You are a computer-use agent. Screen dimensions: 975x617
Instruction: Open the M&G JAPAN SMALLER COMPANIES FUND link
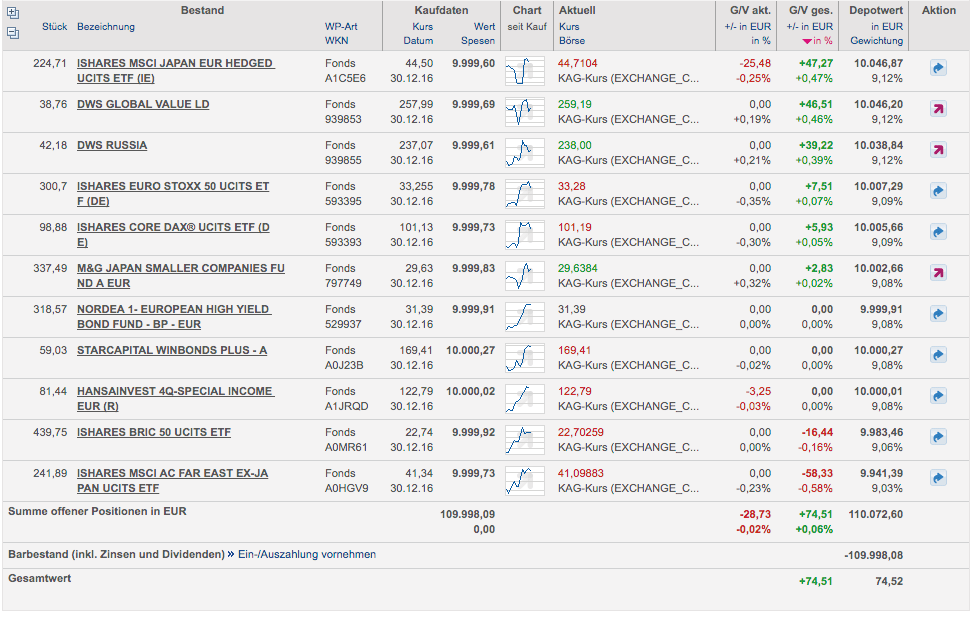click(x=180, y=276)
